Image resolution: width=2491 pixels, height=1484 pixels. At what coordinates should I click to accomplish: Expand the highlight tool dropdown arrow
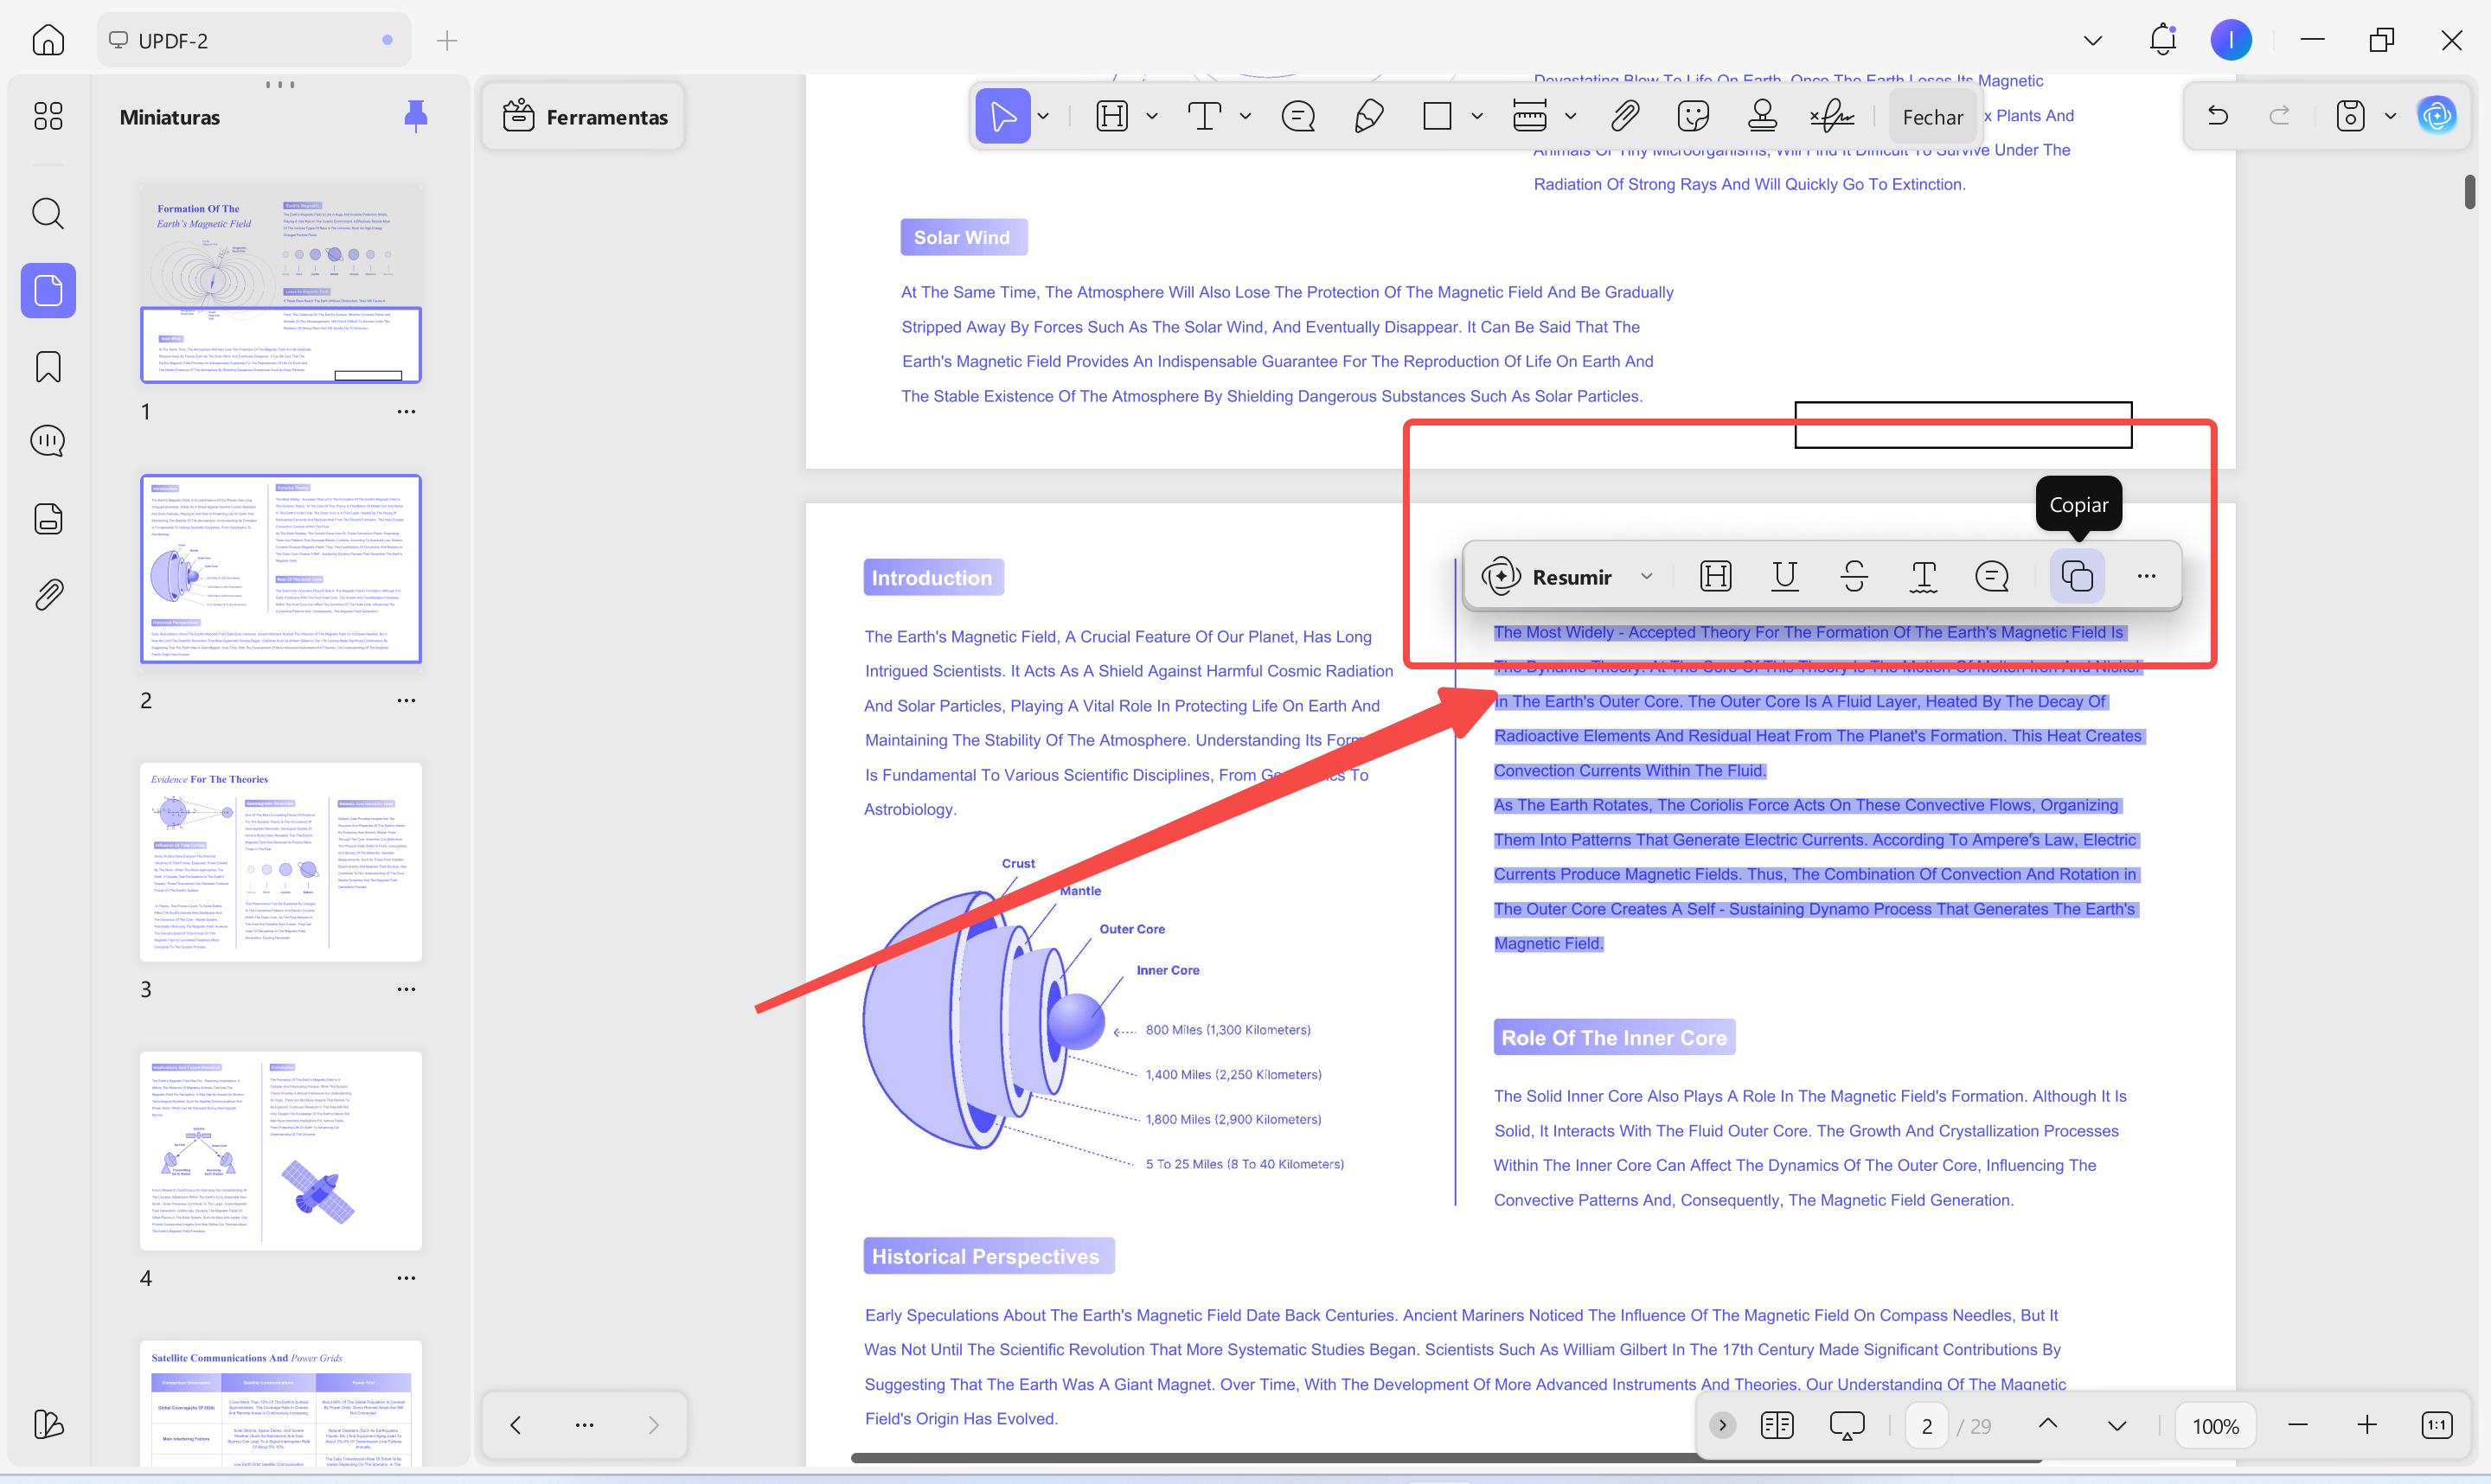pos(1152,117)
